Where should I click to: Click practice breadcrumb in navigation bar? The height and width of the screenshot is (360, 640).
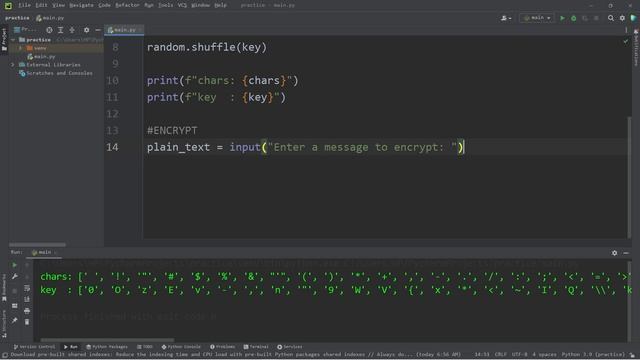tap(17, 18)
